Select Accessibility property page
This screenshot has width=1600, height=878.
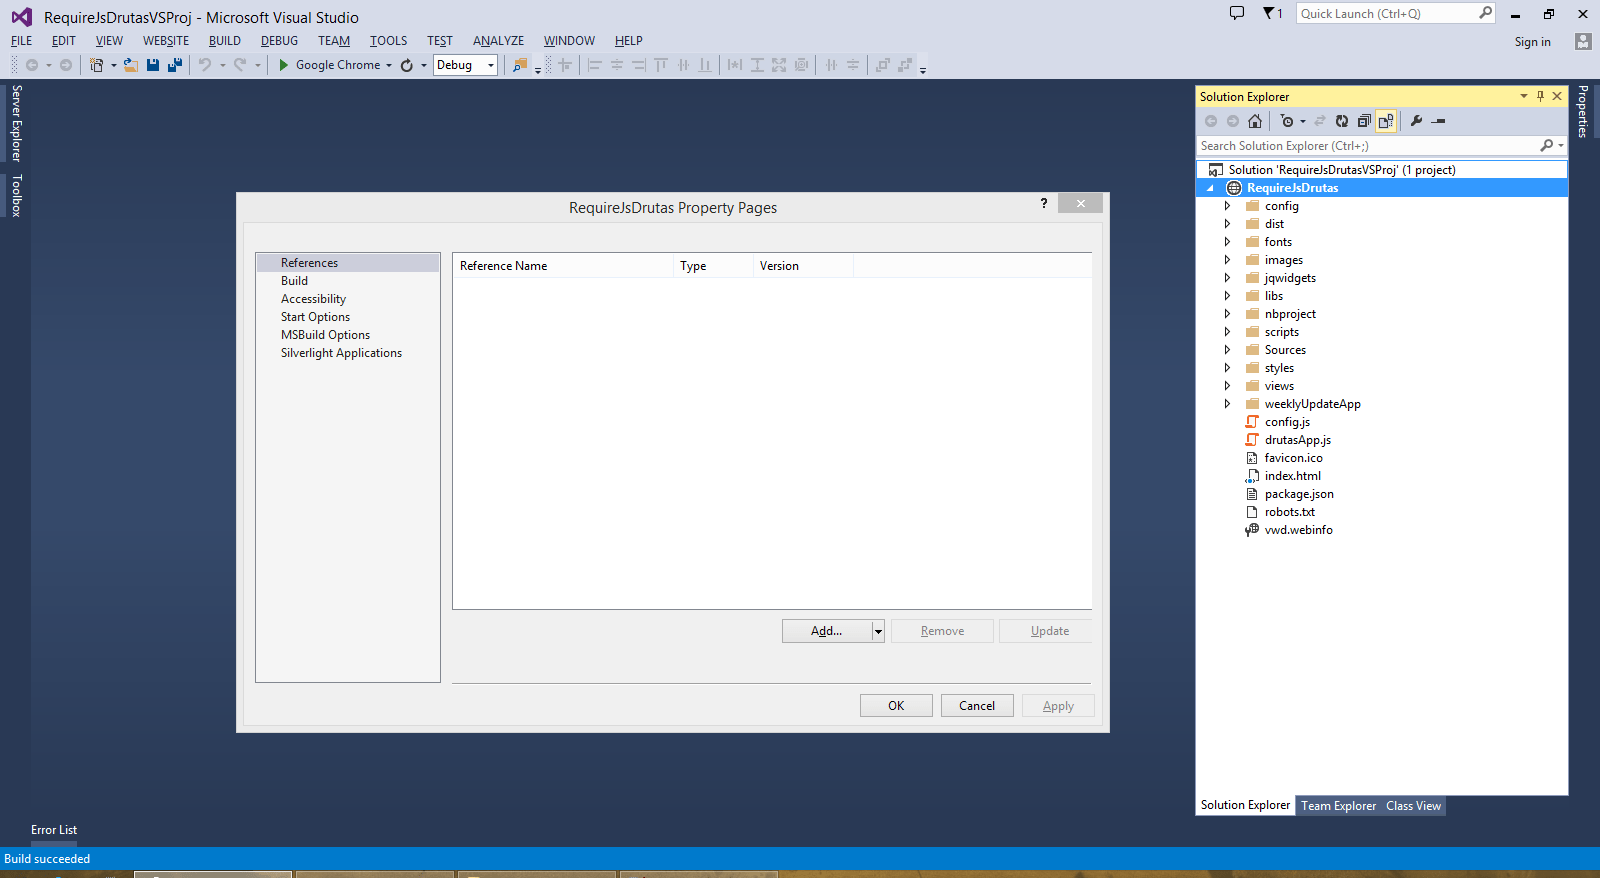point(313,299)
